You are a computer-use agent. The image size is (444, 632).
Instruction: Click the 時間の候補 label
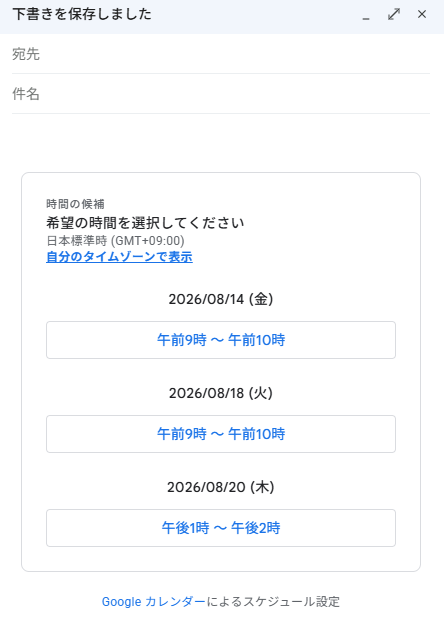point(75,204)
